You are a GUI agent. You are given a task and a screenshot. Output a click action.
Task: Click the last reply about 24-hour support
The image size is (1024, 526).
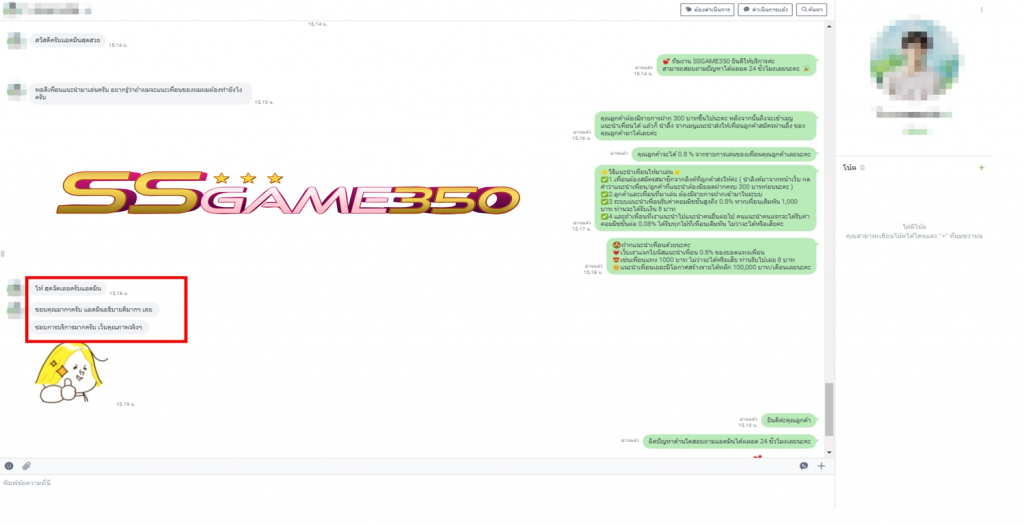coord(729,442)
